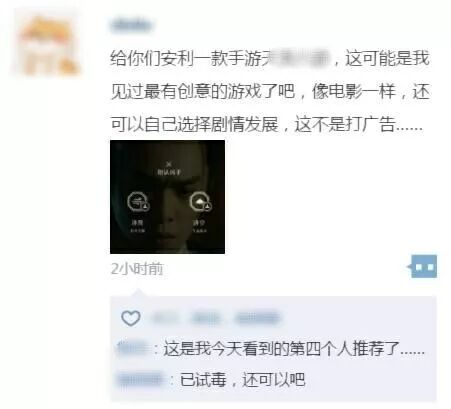Viewport: 451px width, 409px height.
Task: Reply to comment 这是我今天看到的第四个人推荐了
Action: 294,349
